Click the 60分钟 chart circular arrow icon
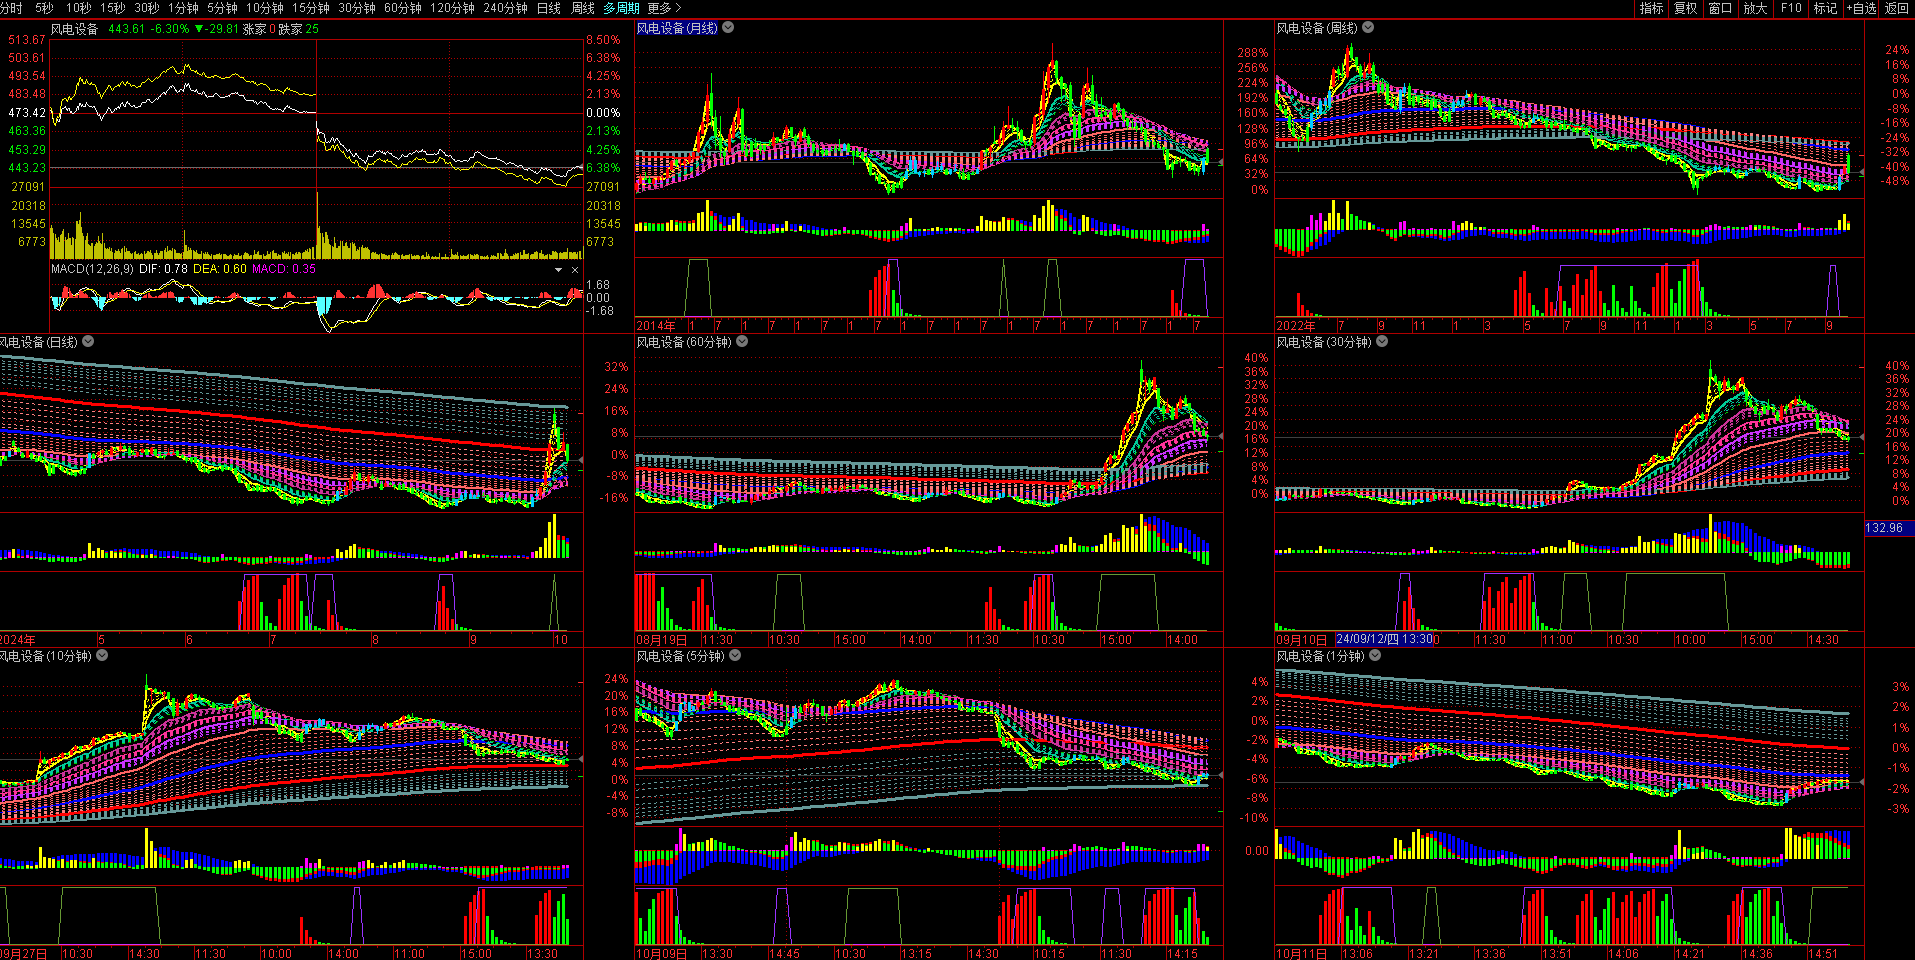 (742, 342)
